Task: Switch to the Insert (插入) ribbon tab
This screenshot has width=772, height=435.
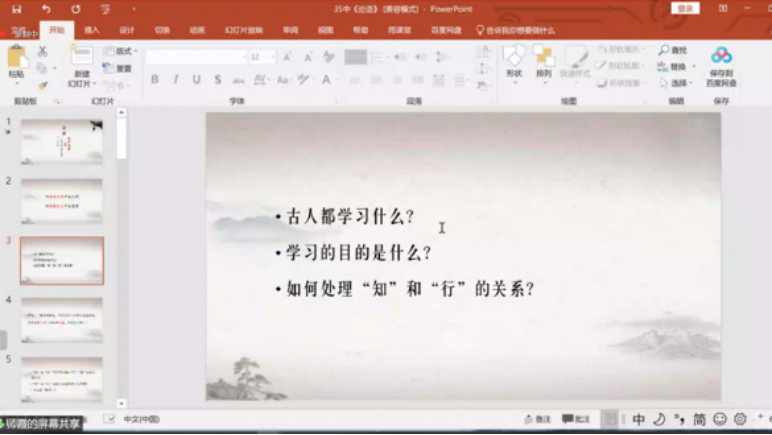Action: (92, 30)
